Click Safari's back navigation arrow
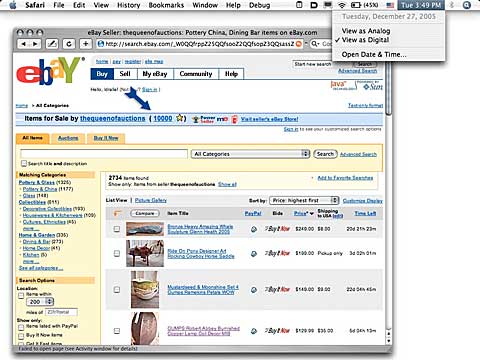480x360 pixels. click(23, 44)
